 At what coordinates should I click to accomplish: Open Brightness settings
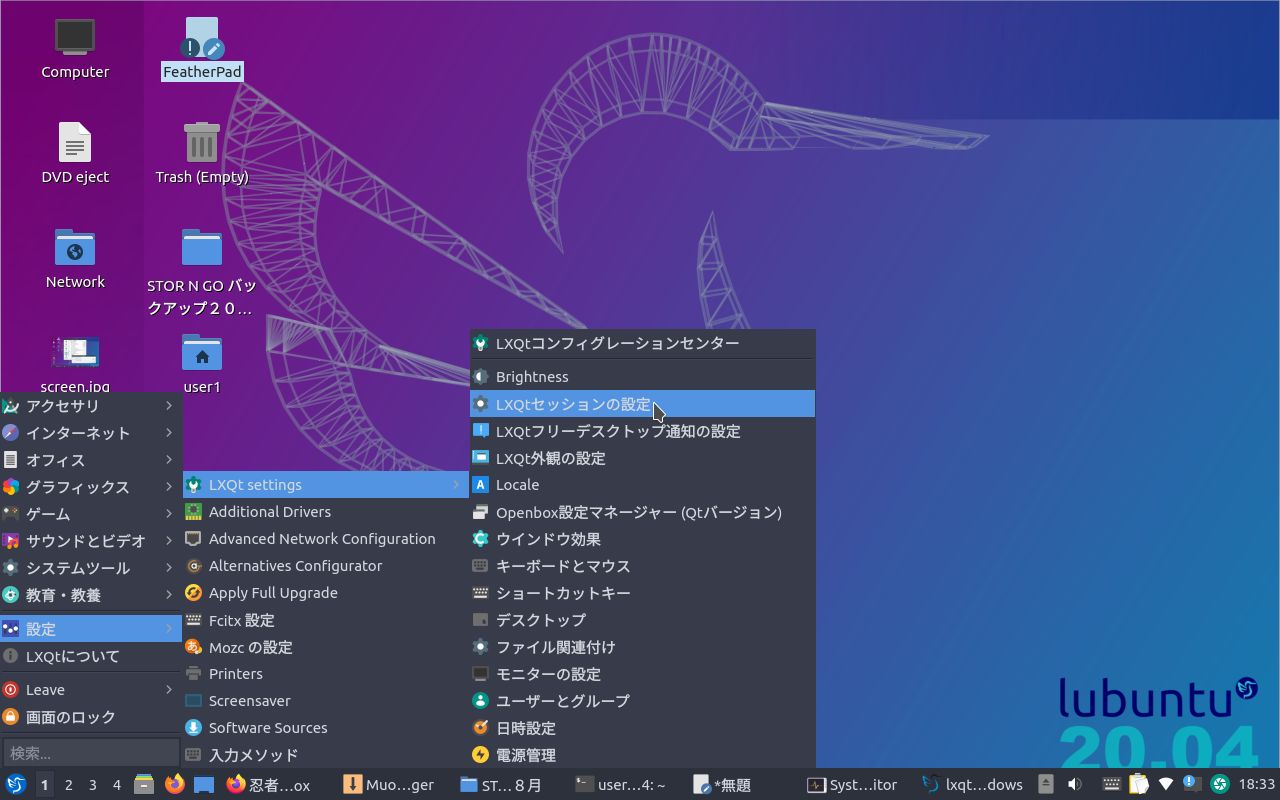[643, 376]
